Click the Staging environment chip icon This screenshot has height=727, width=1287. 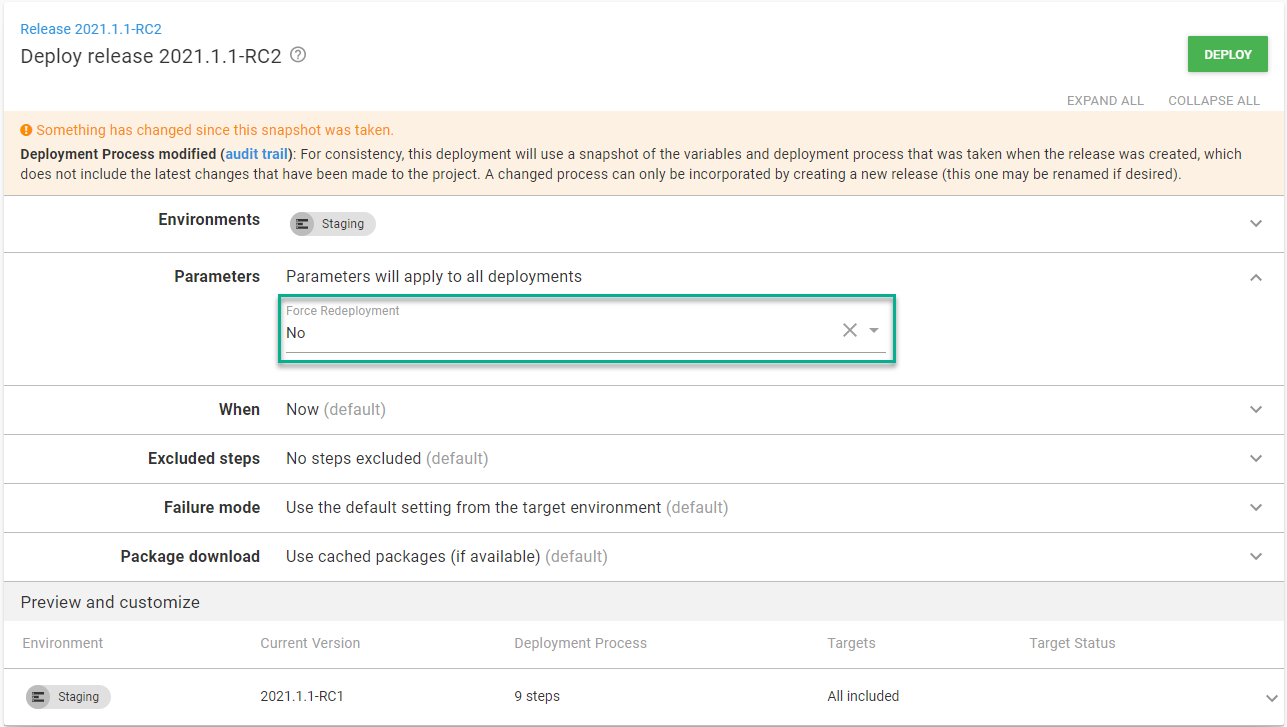point(302,223)
